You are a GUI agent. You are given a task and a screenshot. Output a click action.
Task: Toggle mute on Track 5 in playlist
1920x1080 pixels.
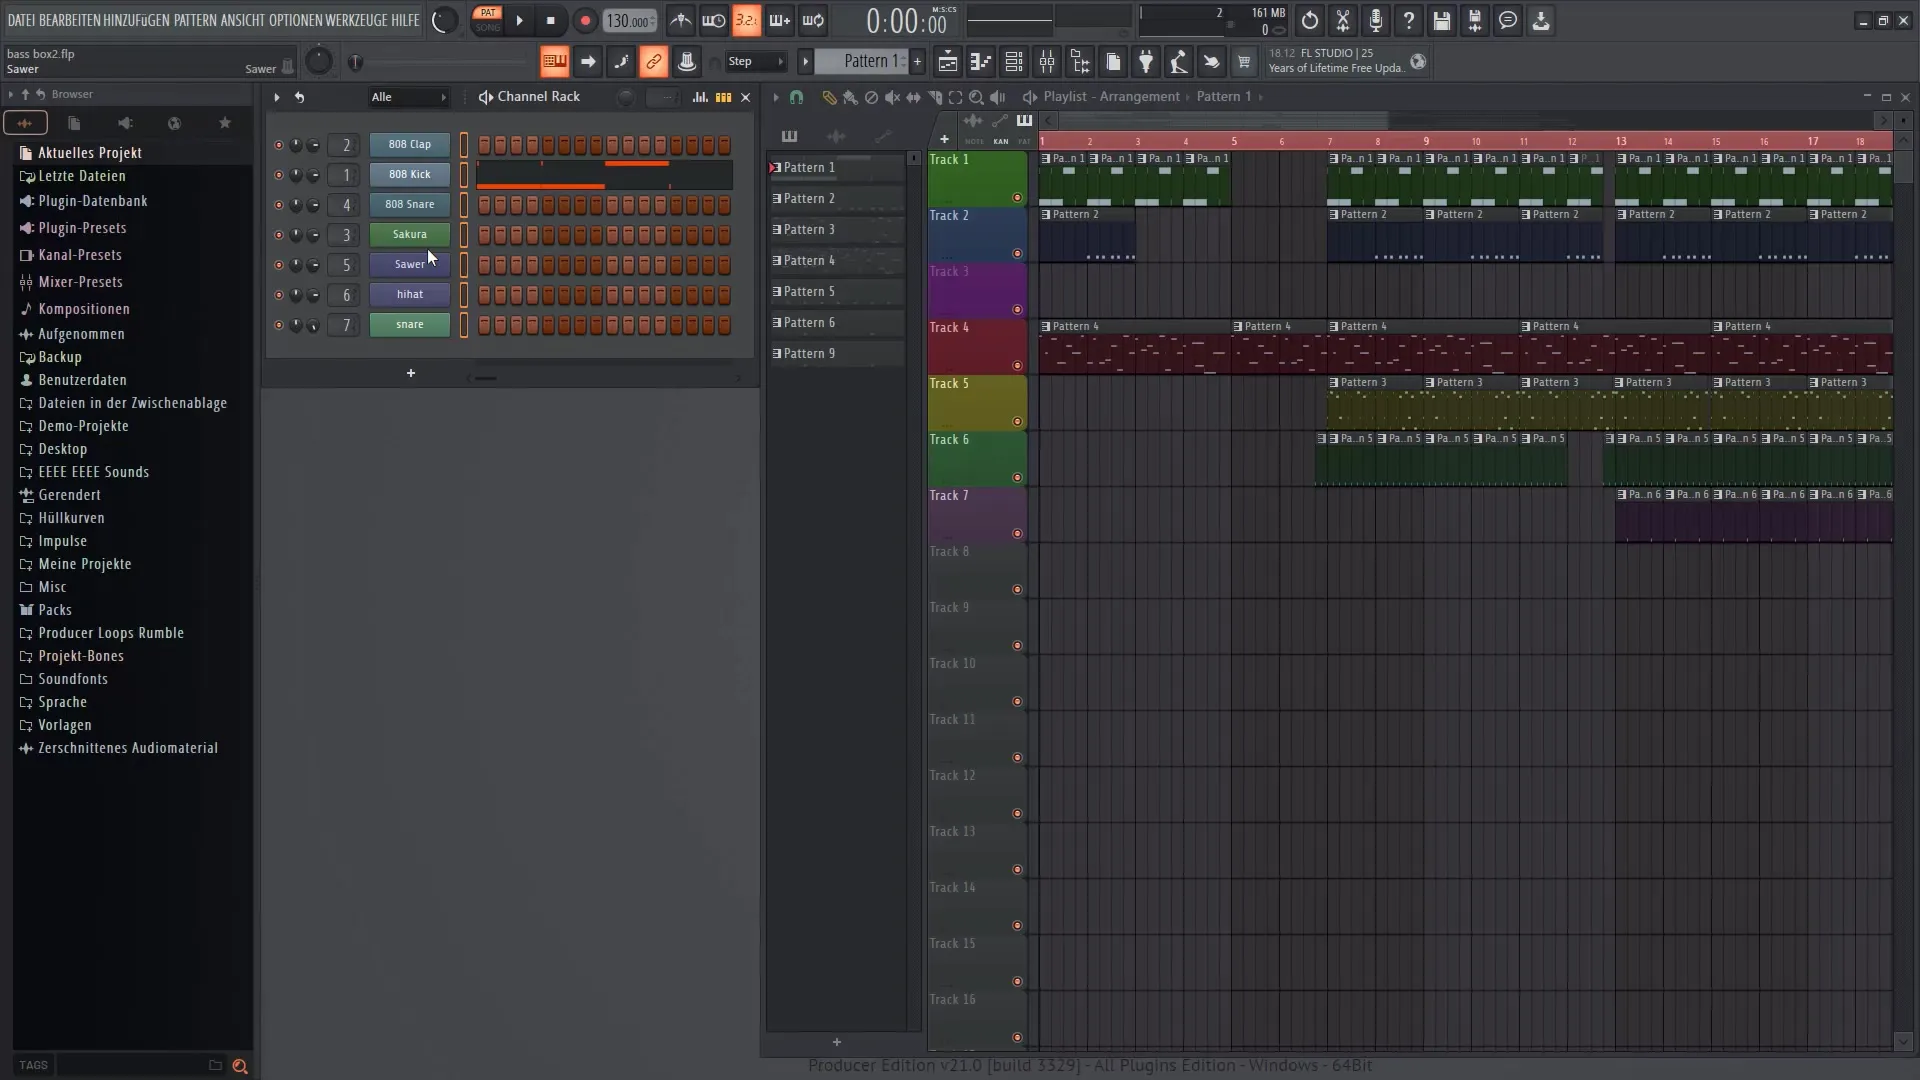pos(1017,421)
